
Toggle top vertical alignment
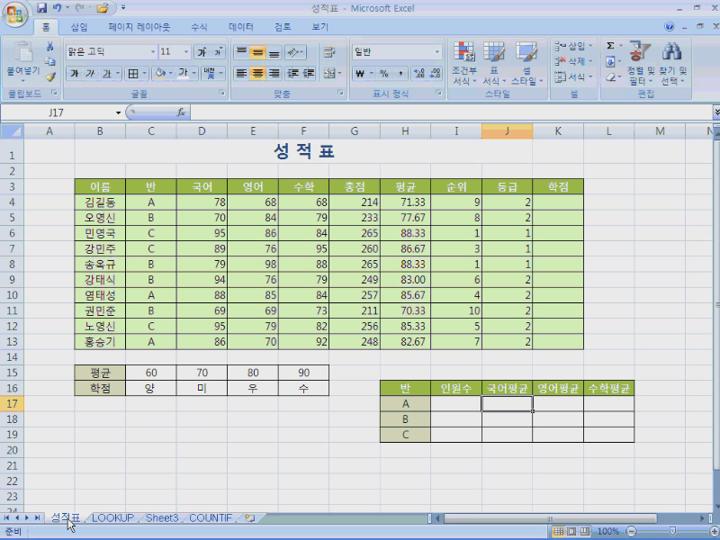point(241,52)
